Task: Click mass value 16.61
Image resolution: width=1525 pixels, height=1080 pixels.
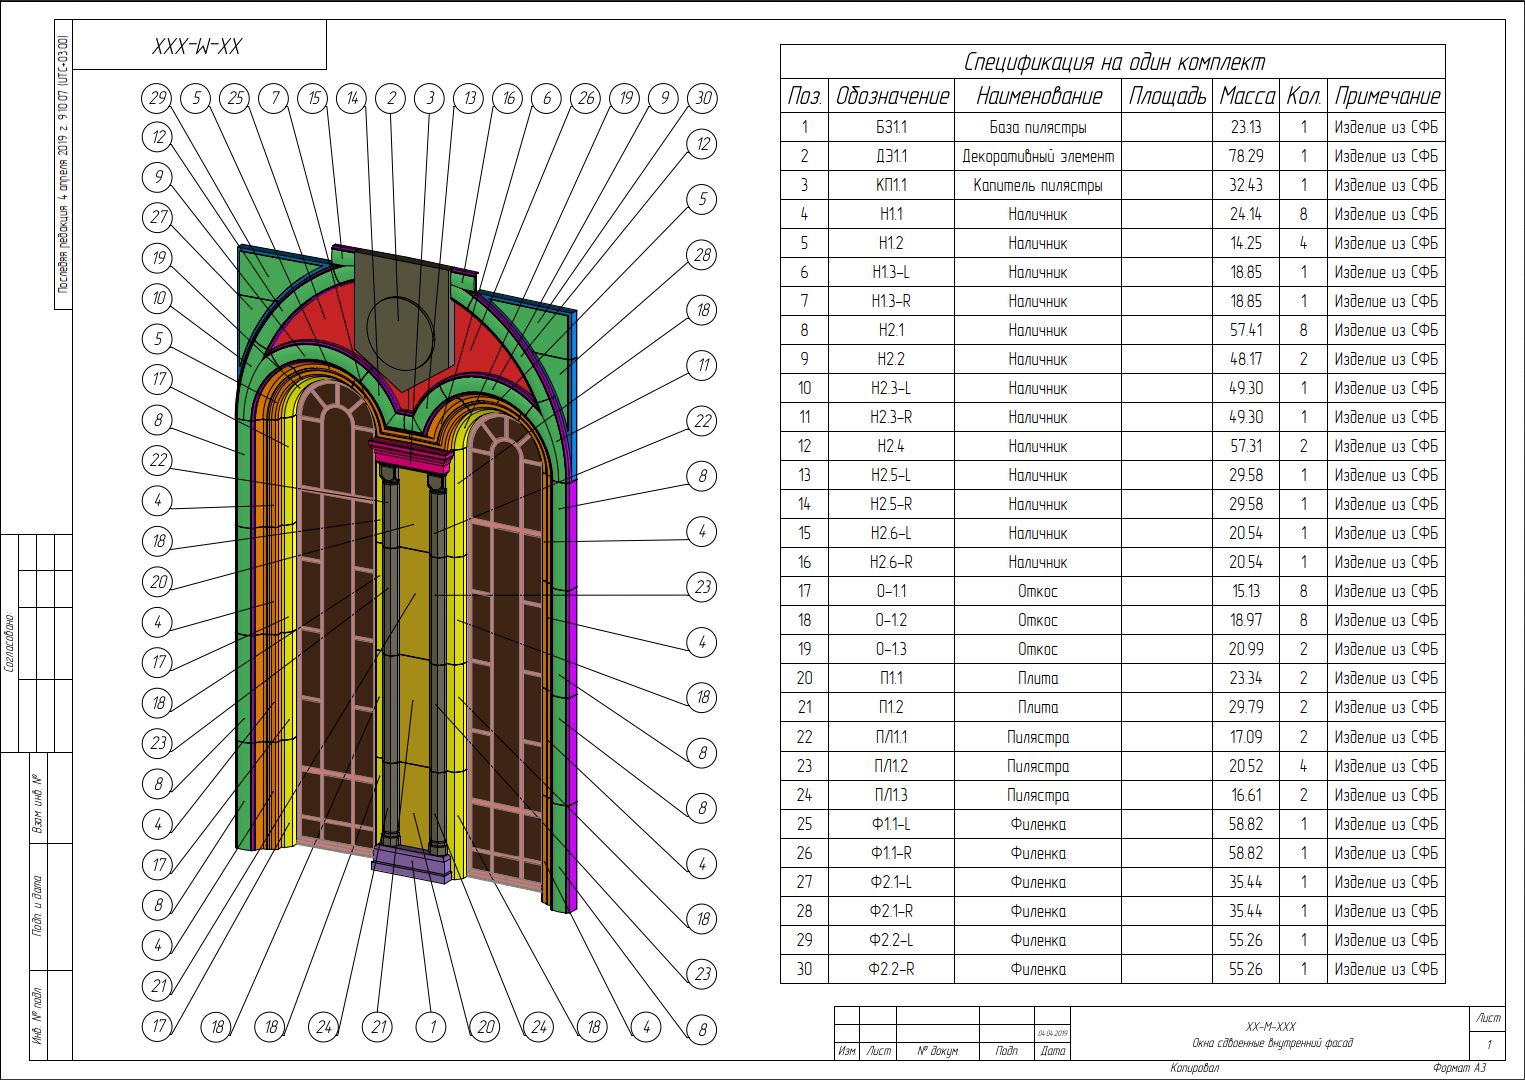Action: [x=1246, y=795]
